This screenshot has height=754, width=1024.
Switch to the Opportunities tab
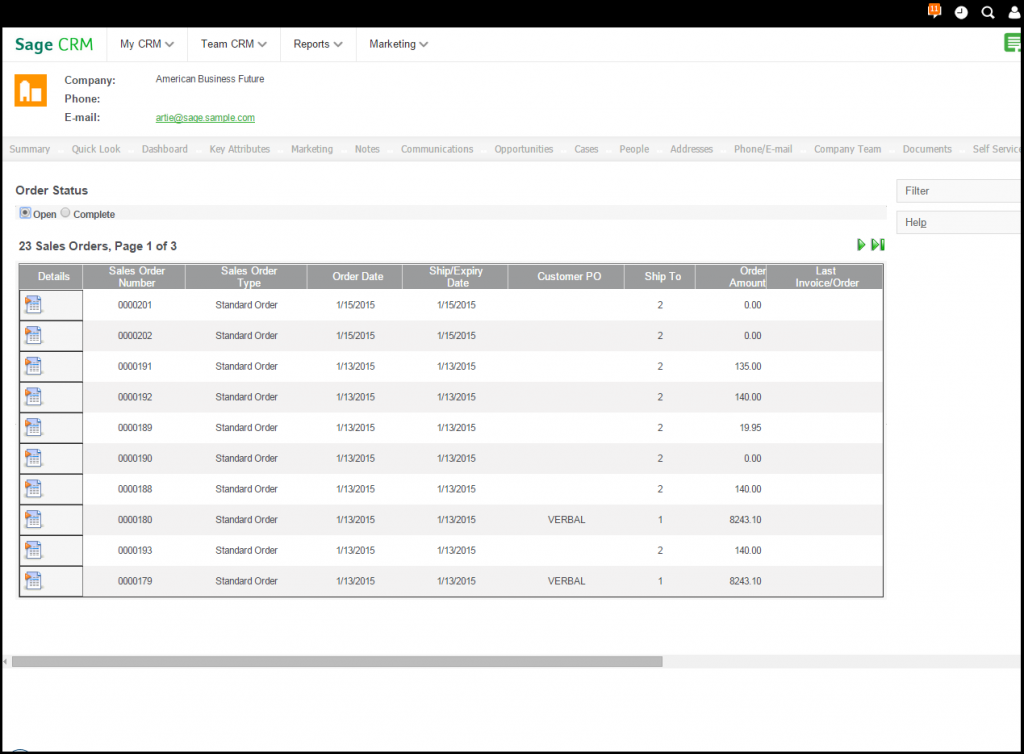(523, 149)
